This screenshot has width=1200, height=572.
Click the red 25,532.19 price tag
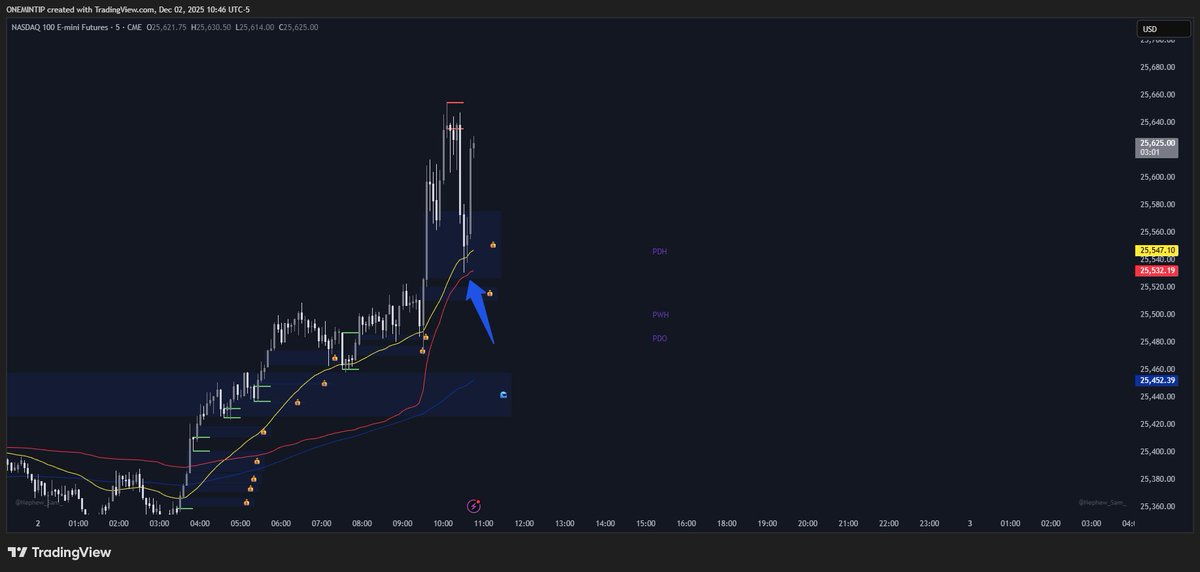point(1157,271)
